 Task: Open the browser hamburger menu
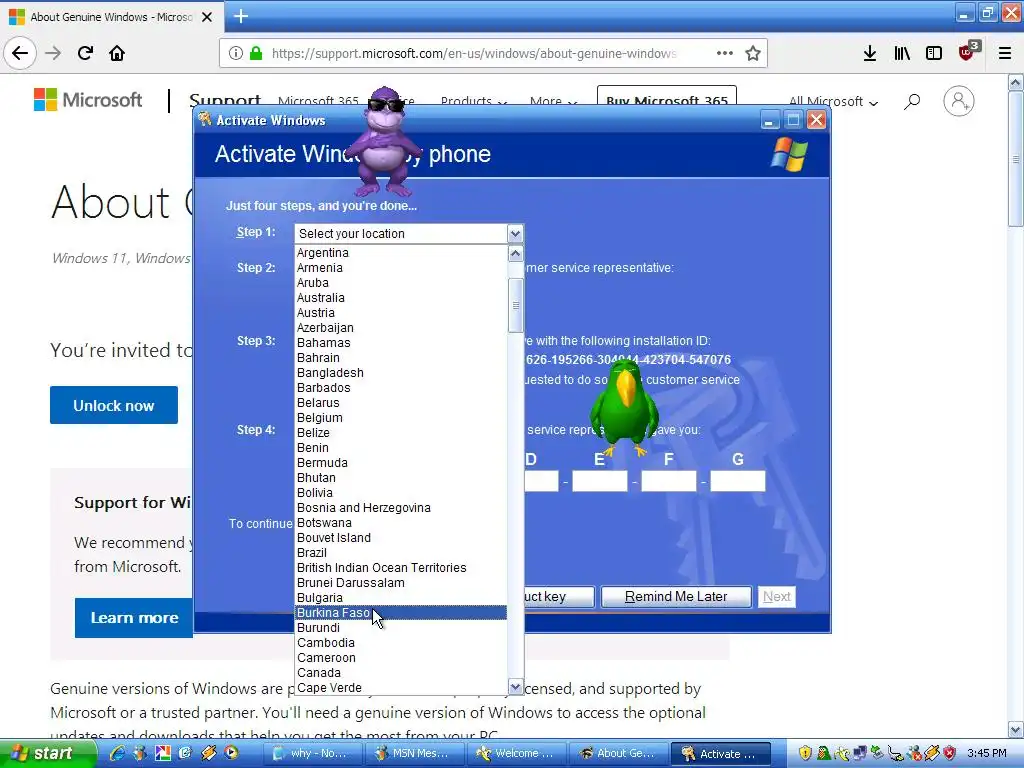tap(1004, 53)
